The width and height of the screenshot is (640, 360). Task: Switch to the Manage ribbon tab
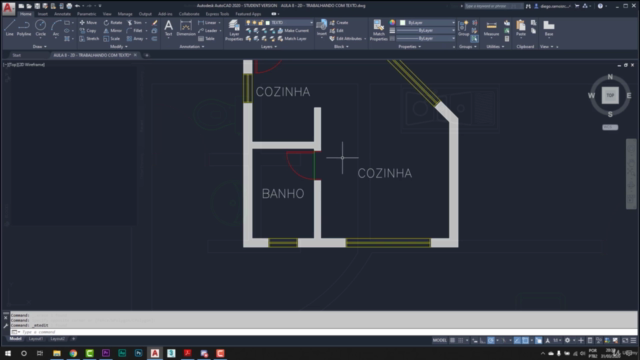(125, 14)
